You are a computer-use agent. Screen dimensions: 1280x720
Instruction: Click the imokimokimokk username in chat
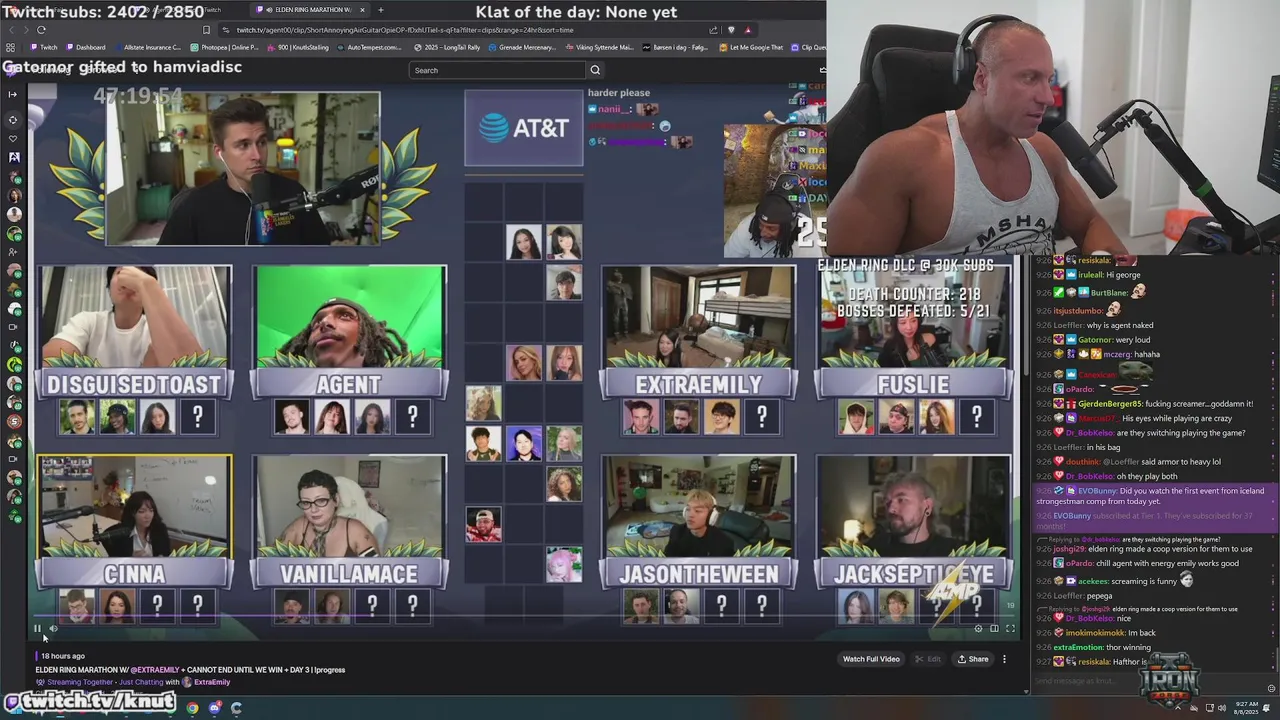[x=1096, y=633]
